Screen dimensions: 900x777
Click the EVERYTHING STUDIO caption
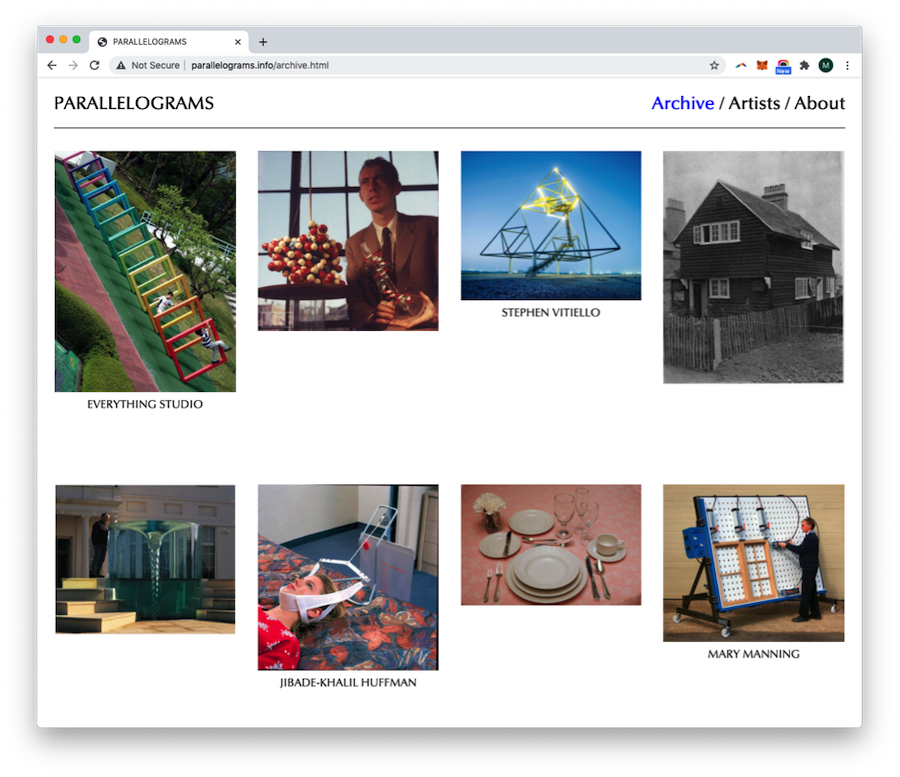(x=145, y=404)
